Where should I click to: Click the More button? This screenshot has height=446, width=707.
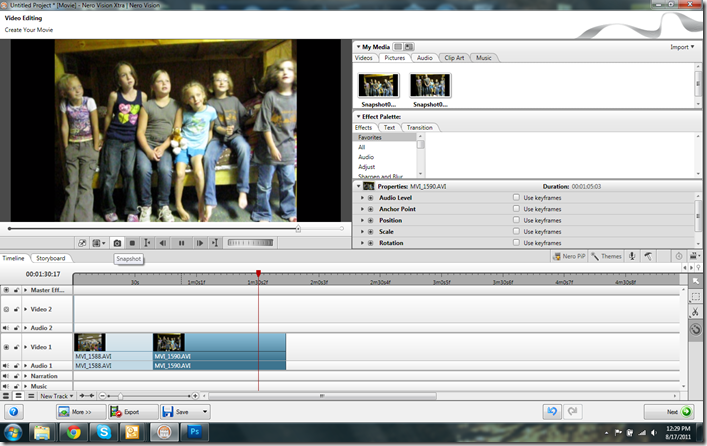[x=81, y=412]
